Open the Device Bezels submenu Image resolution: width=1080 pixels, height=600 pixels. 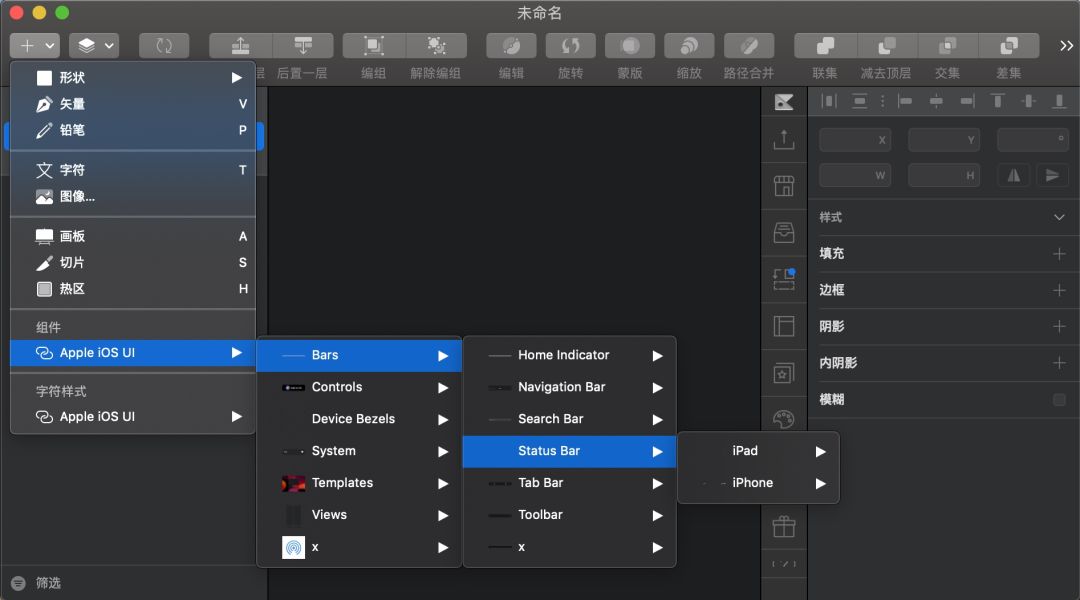pos(359,419)
